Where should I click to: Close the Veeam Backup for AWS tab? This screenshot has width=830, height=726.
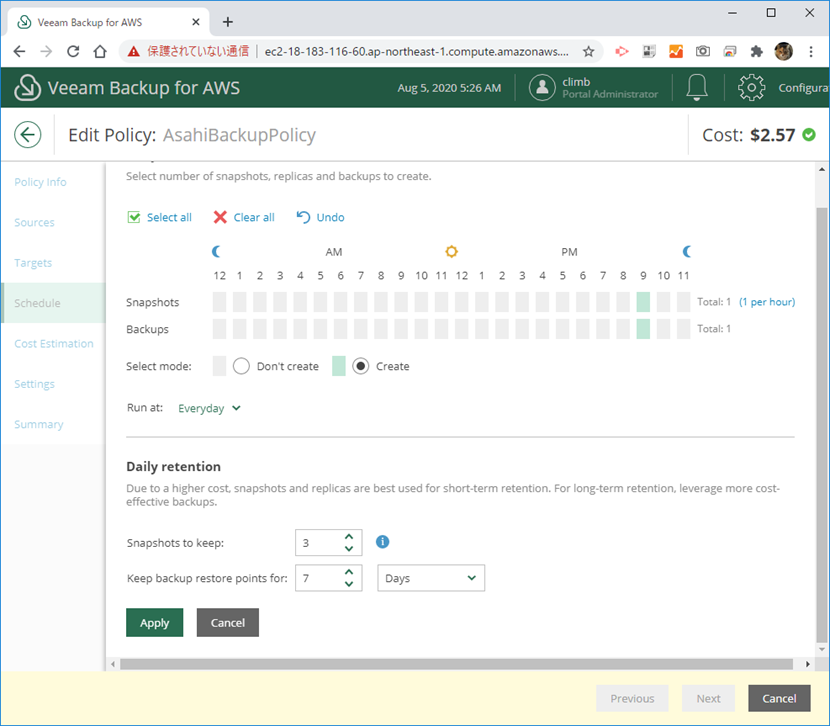195,22
